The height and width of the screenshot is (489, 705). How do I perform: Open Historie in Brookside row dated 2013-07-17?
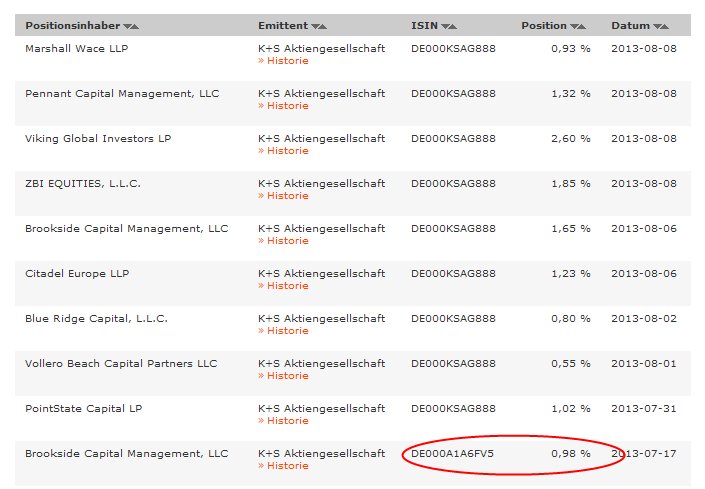[283, 466]
